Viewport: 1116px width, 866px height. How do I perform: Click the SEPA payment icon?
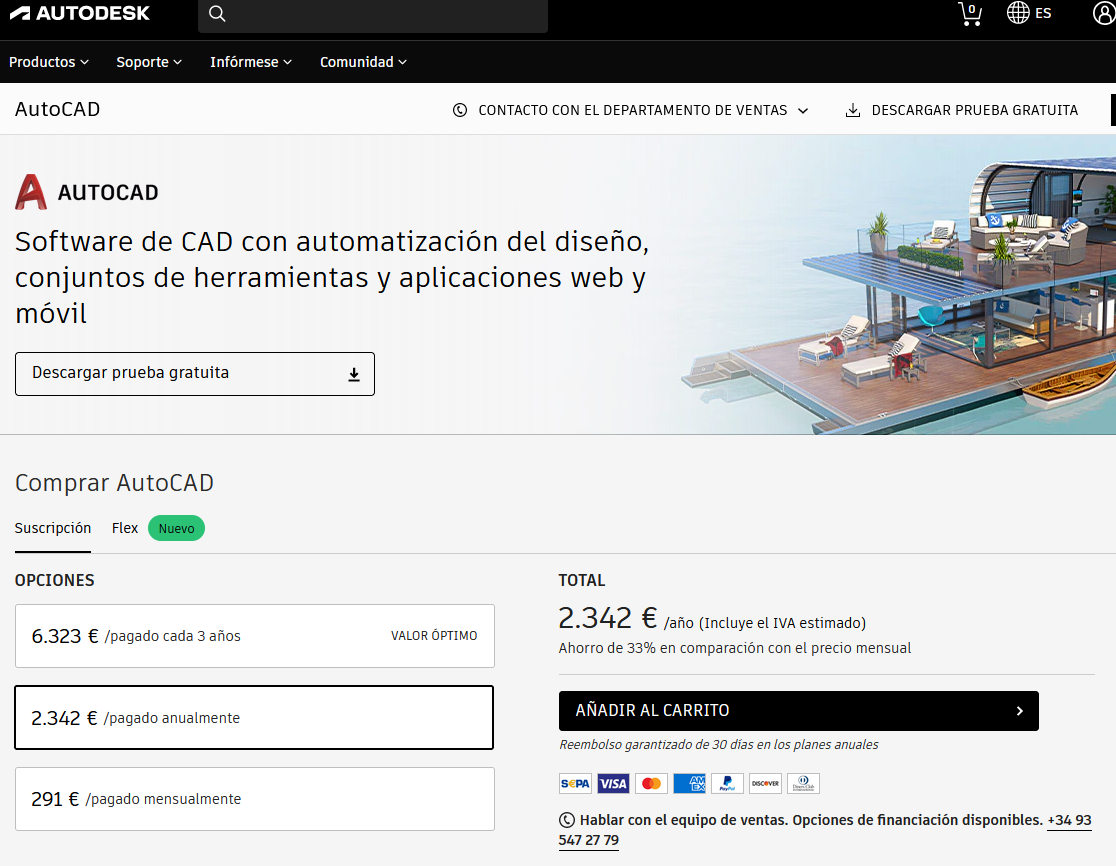coord(575,783)
